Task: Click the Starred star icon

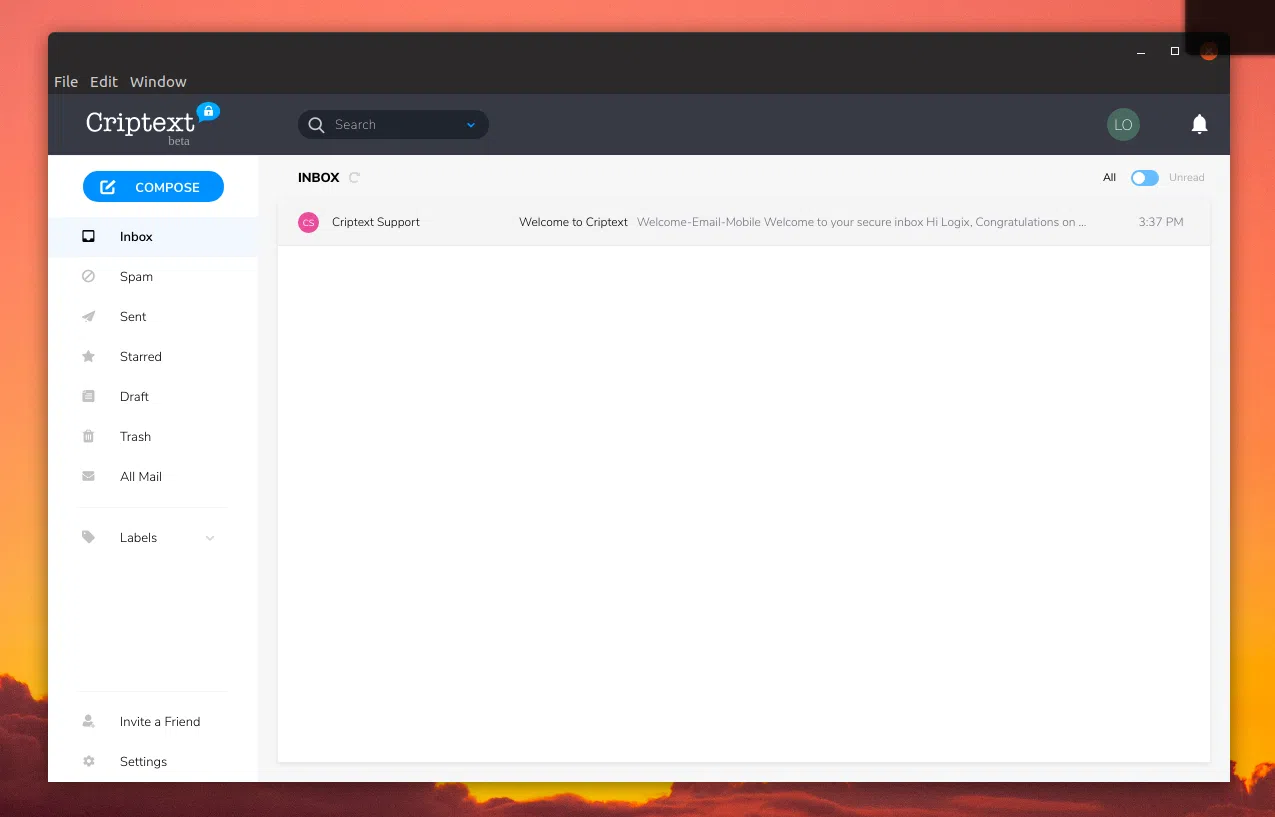Action: pos(88,357)
